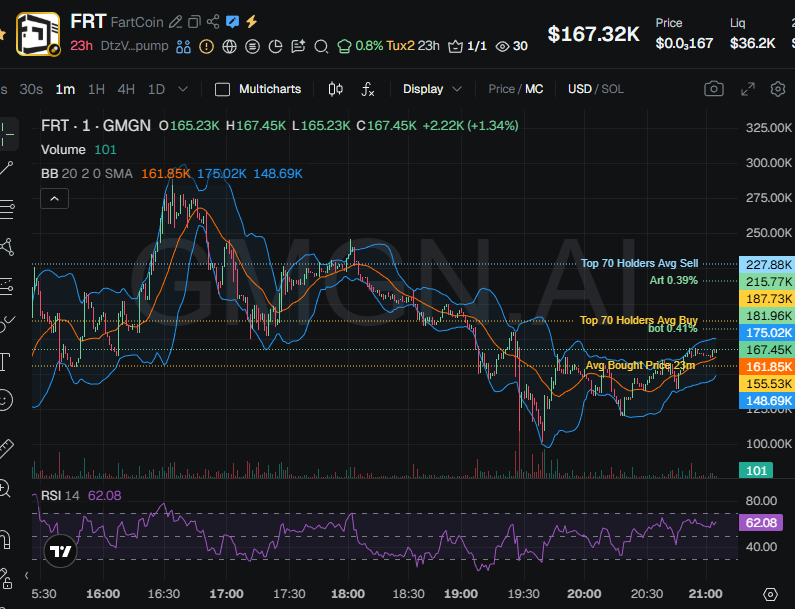The height and width of the screenshot is (609, 795).
Task: Select the 30s timeframe
Action: coord(31,89)
